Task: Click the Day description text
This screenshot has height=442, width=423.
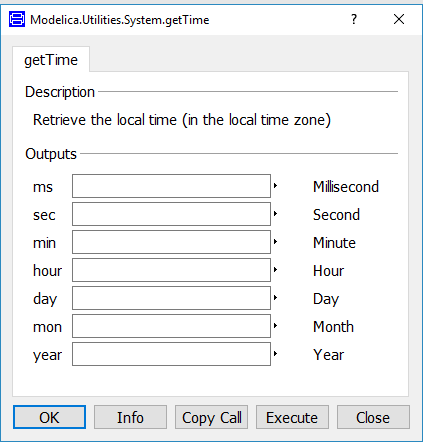Action: tap(326, 299)
